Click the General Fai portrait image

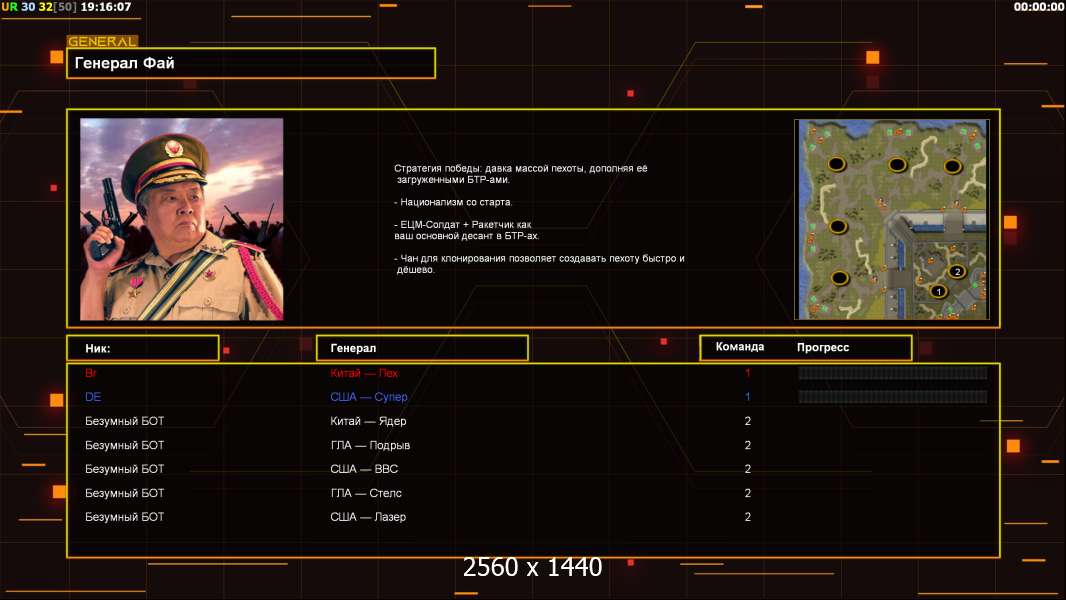(x=182, y=219)
